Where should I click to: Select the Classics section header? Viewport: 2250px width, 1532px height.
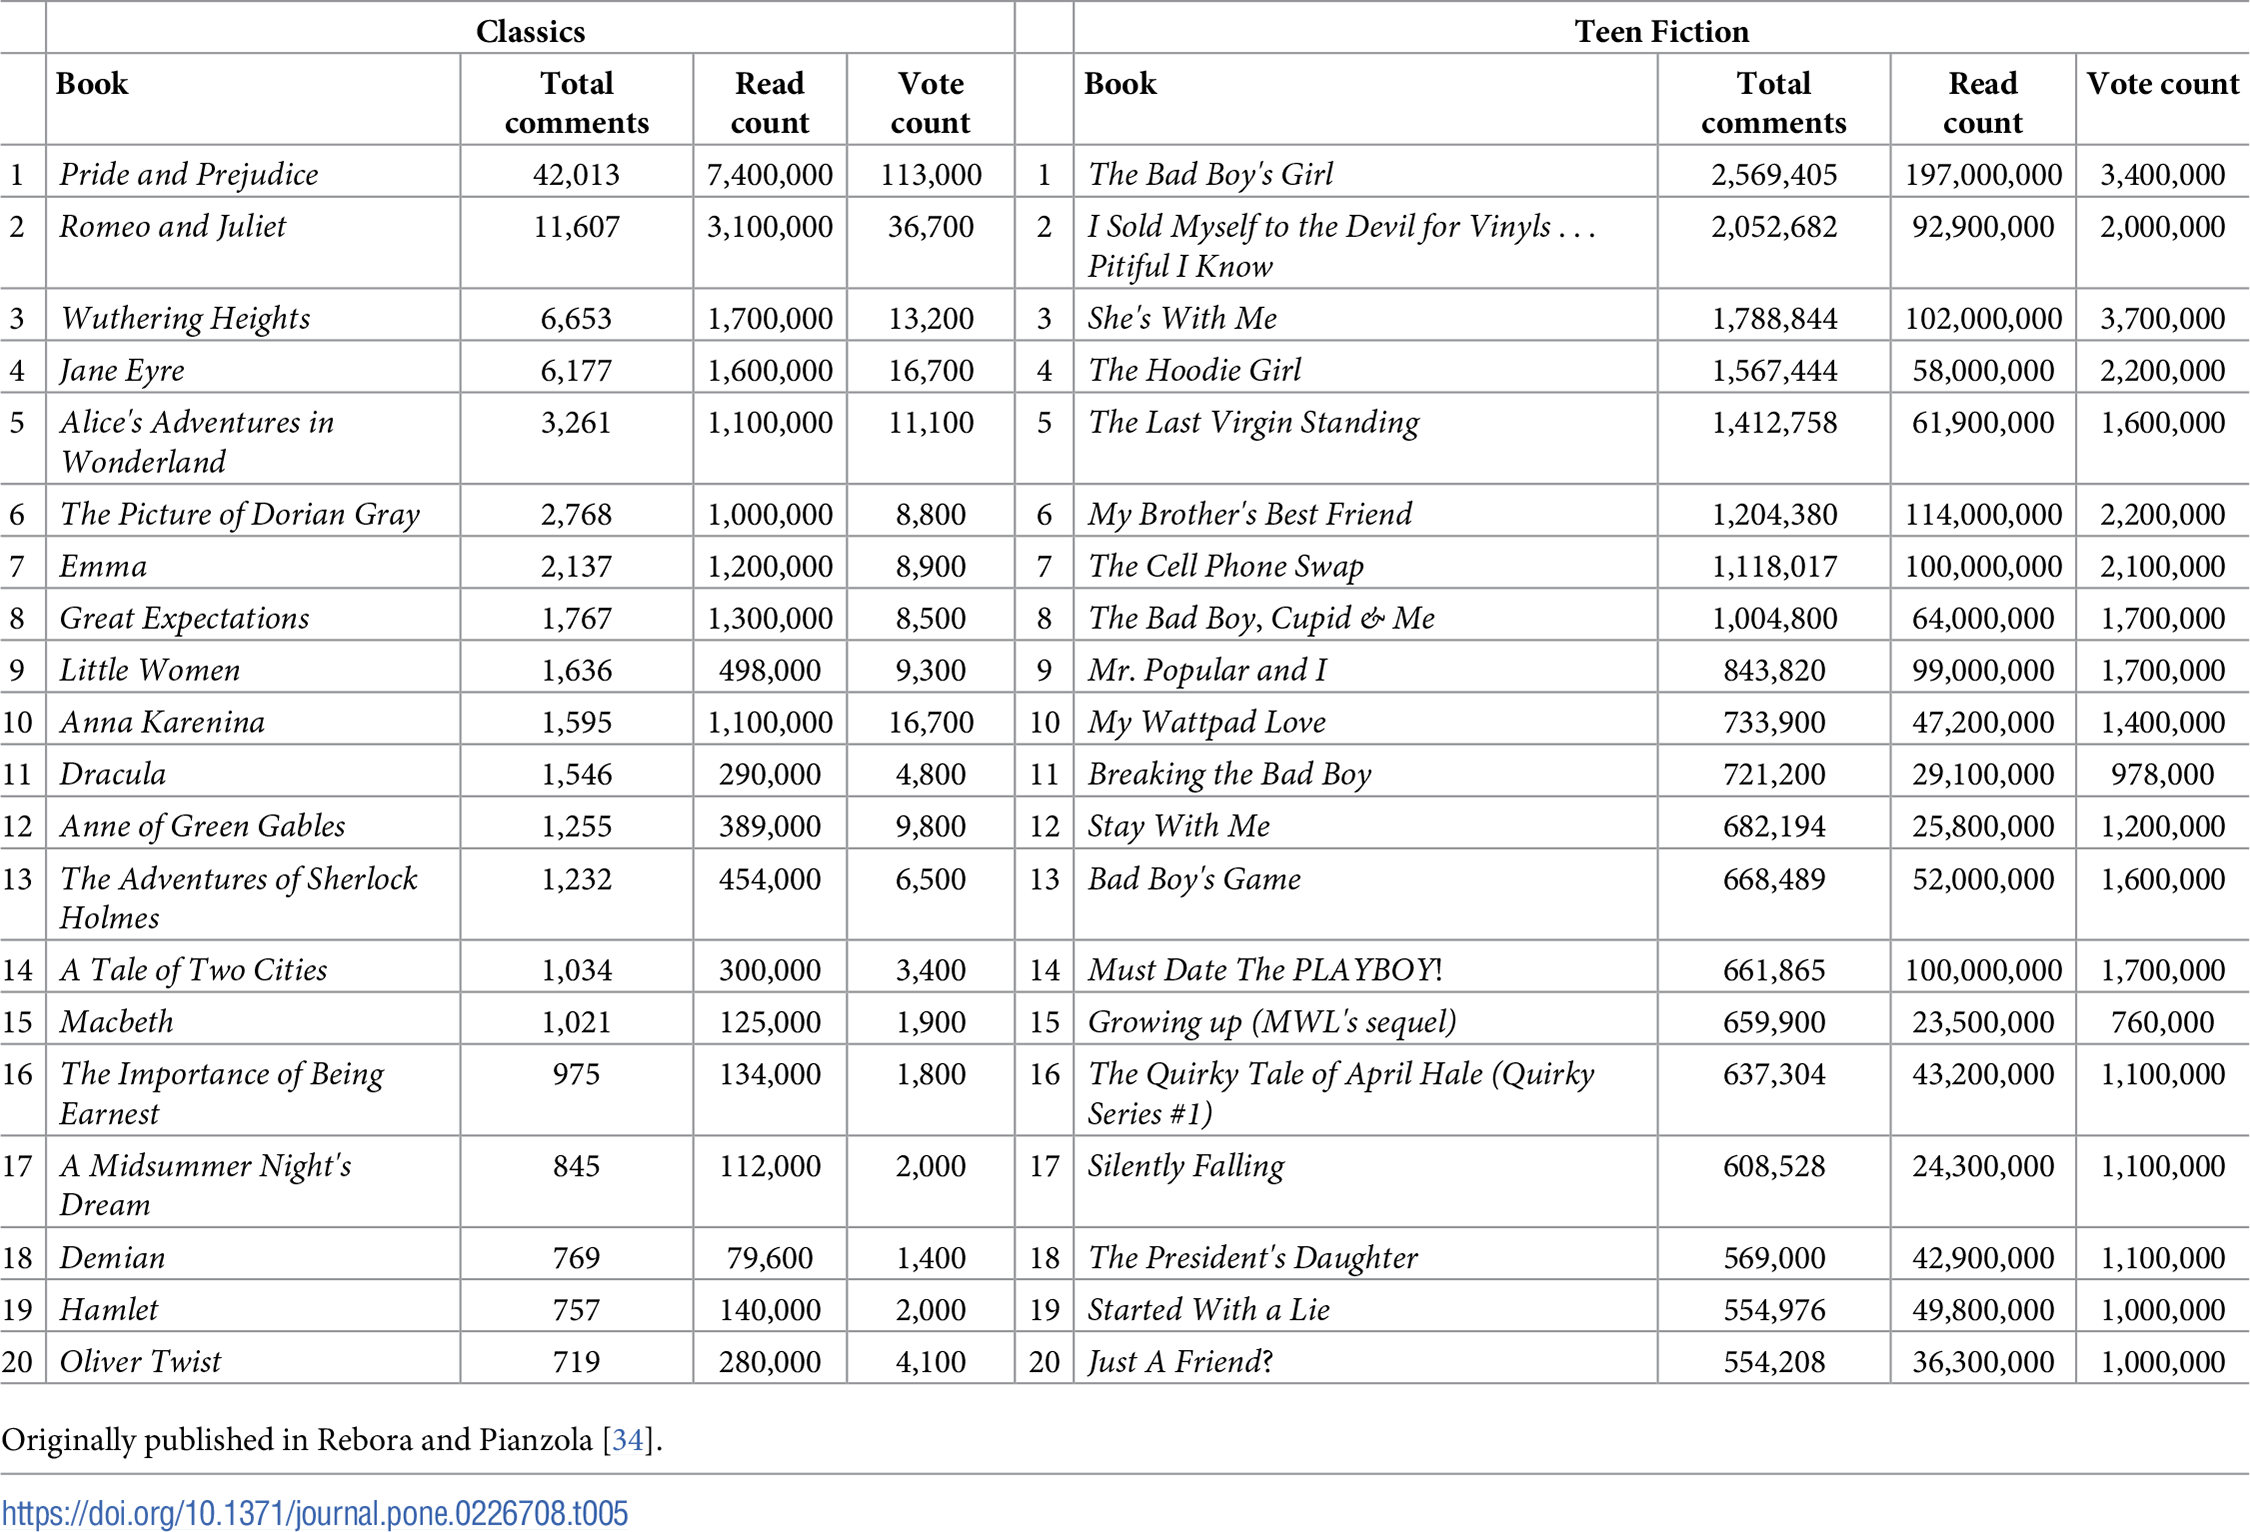530,30
